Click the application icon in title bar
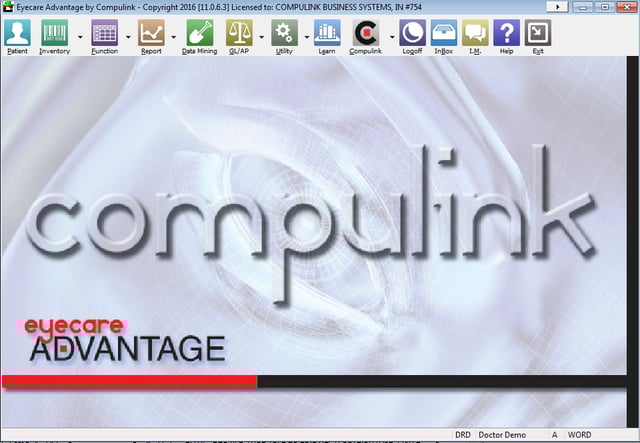The width and height of the screenshot is (640, 443). pyautogui.click(x=8, y=7)
